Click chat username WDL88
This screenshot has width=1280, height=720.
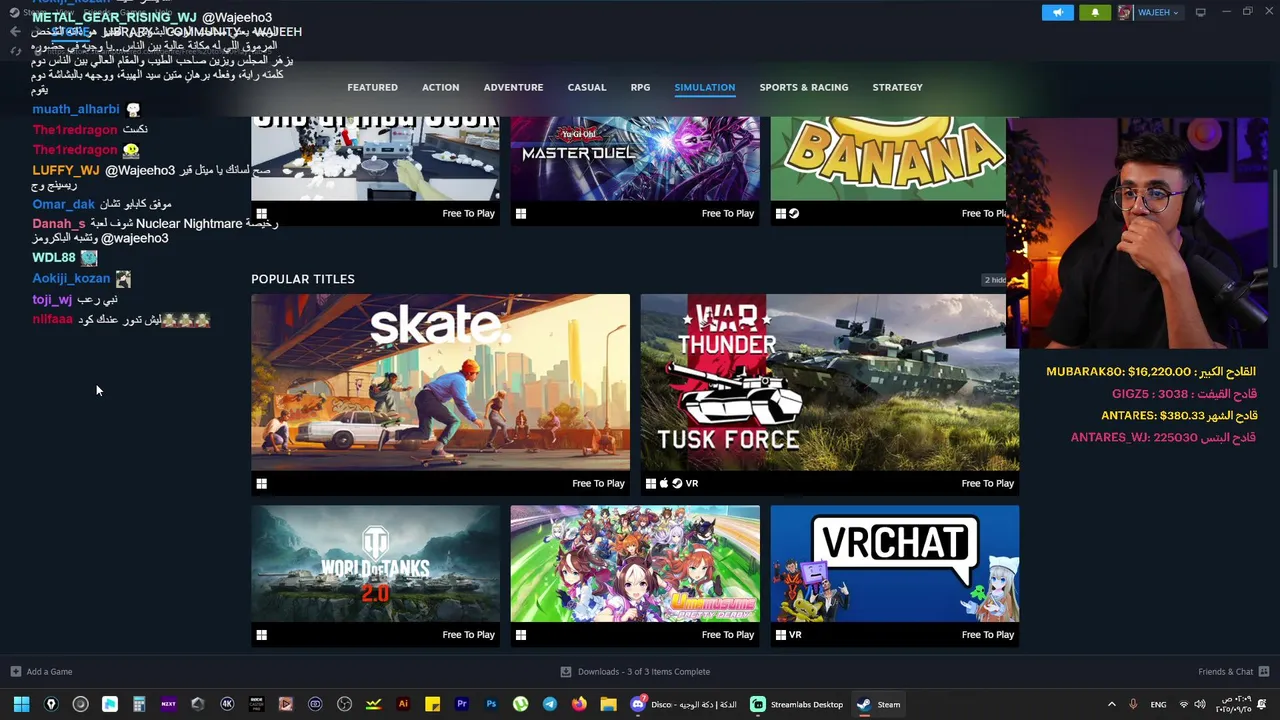pyautogui.click(x=54, y=257)
